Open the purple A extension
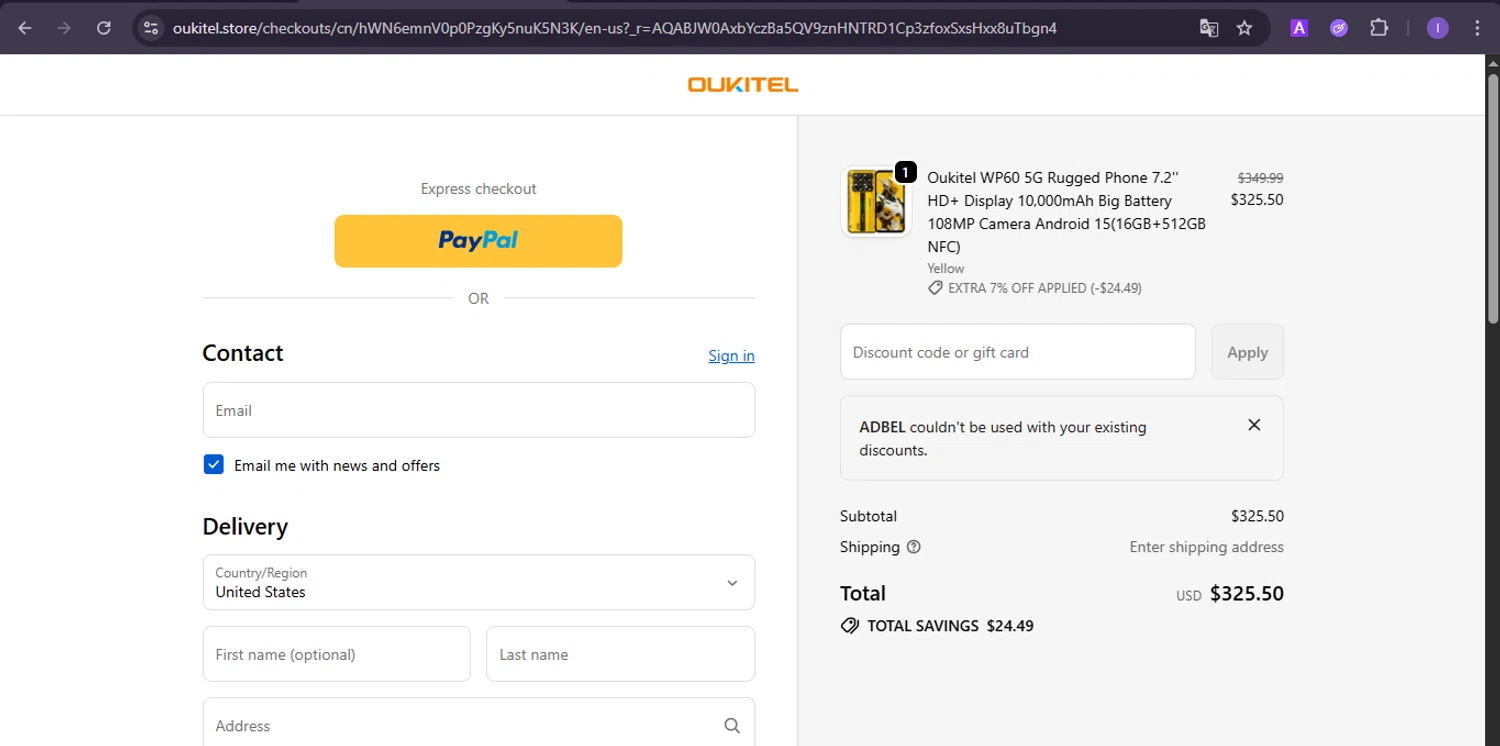This screenshot has width=1500, height=746. click(x=1299, y=28)
